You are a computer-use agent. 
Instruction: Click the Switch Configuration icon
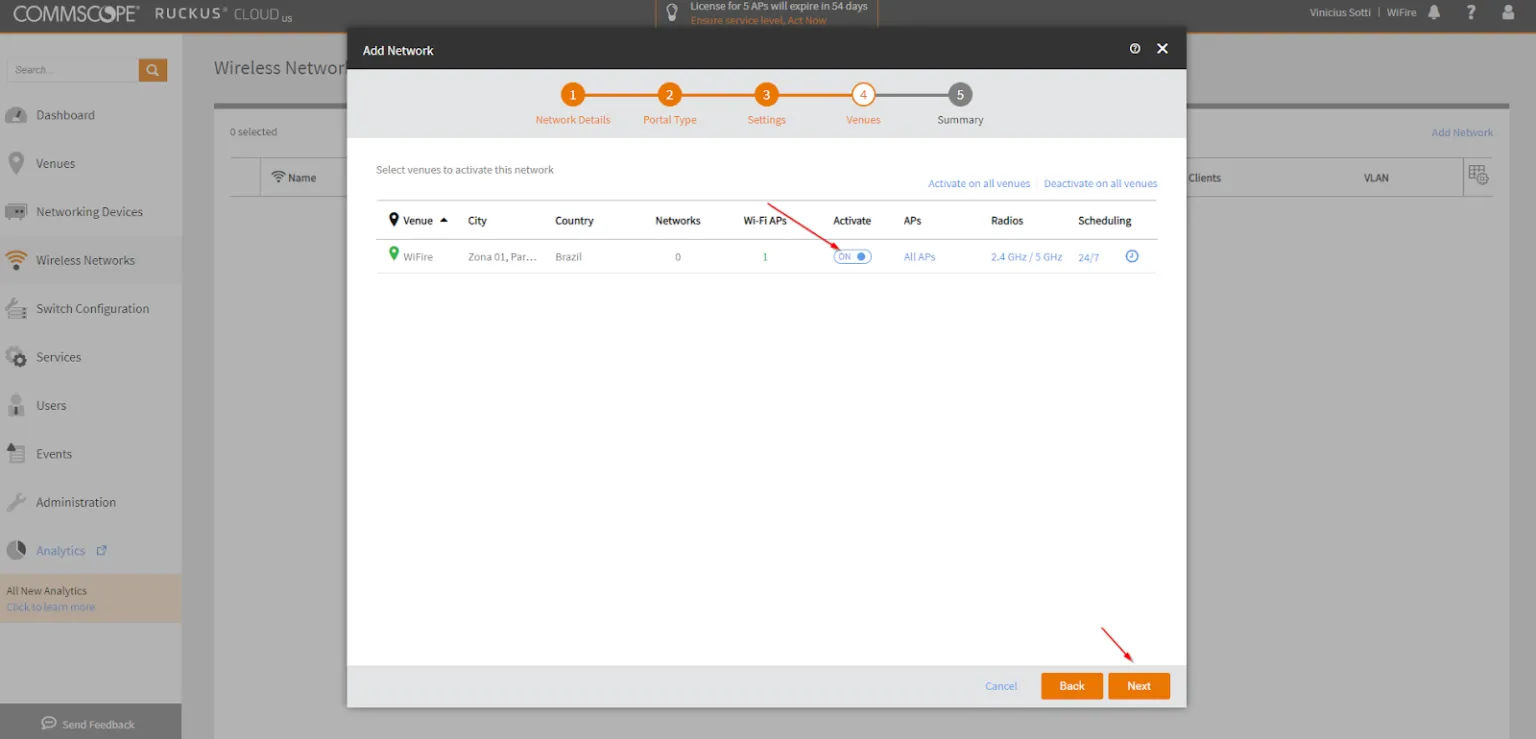click(x=16, y=309)
